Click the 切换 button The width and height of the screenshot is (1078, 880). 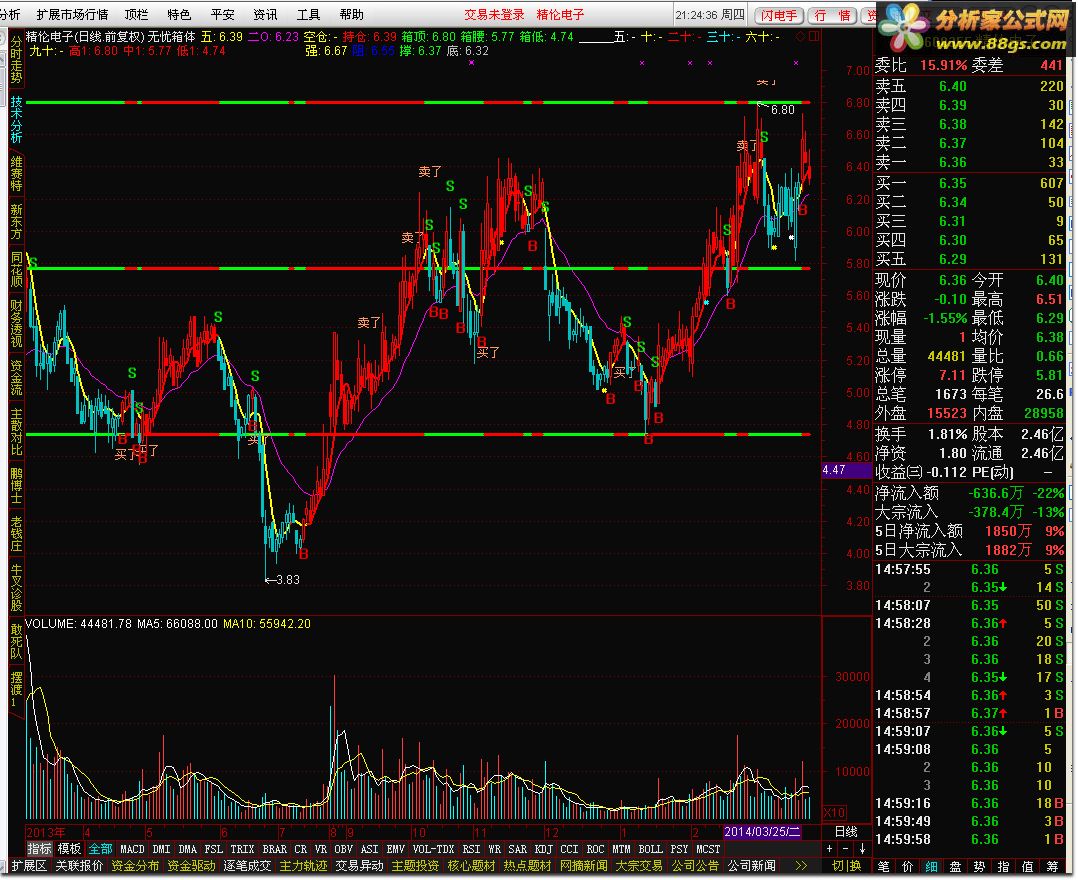[846, 866]
